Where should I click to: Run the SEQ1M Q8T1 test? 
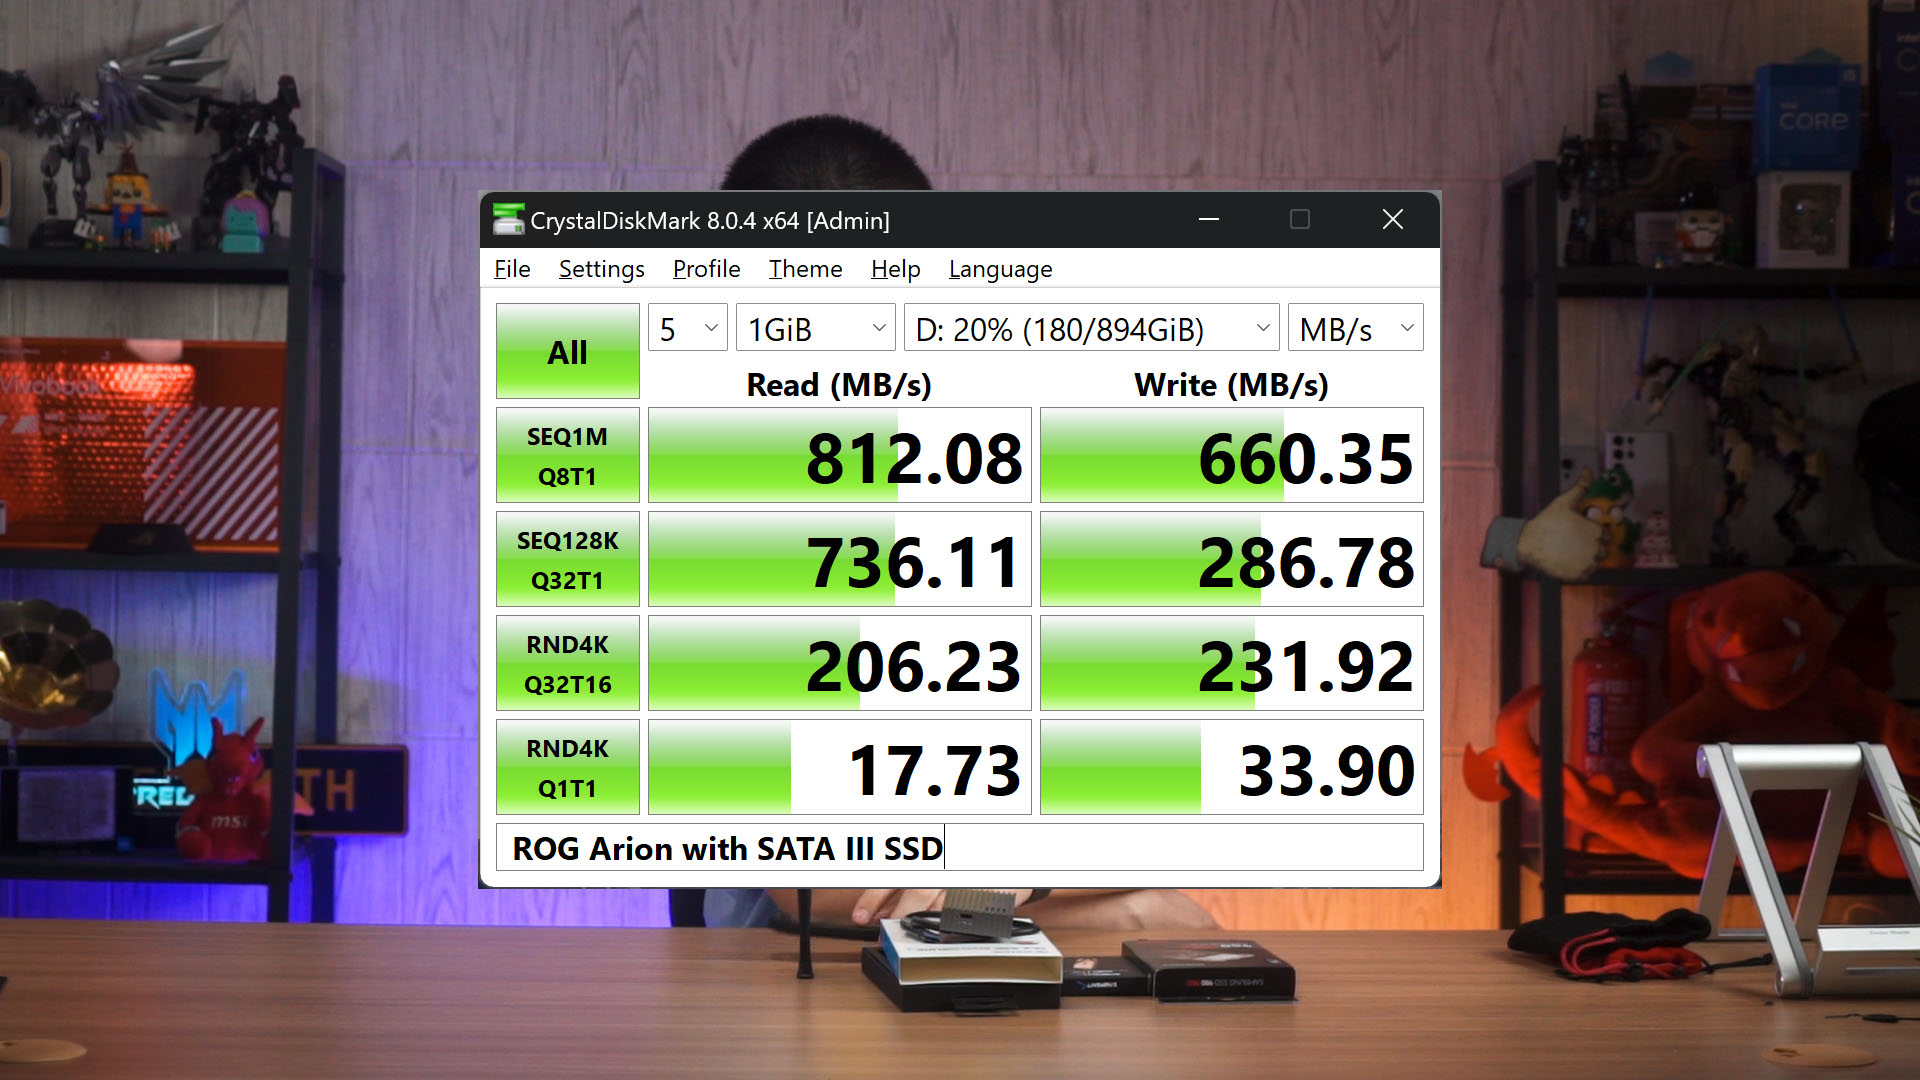[x=567, y=455]
